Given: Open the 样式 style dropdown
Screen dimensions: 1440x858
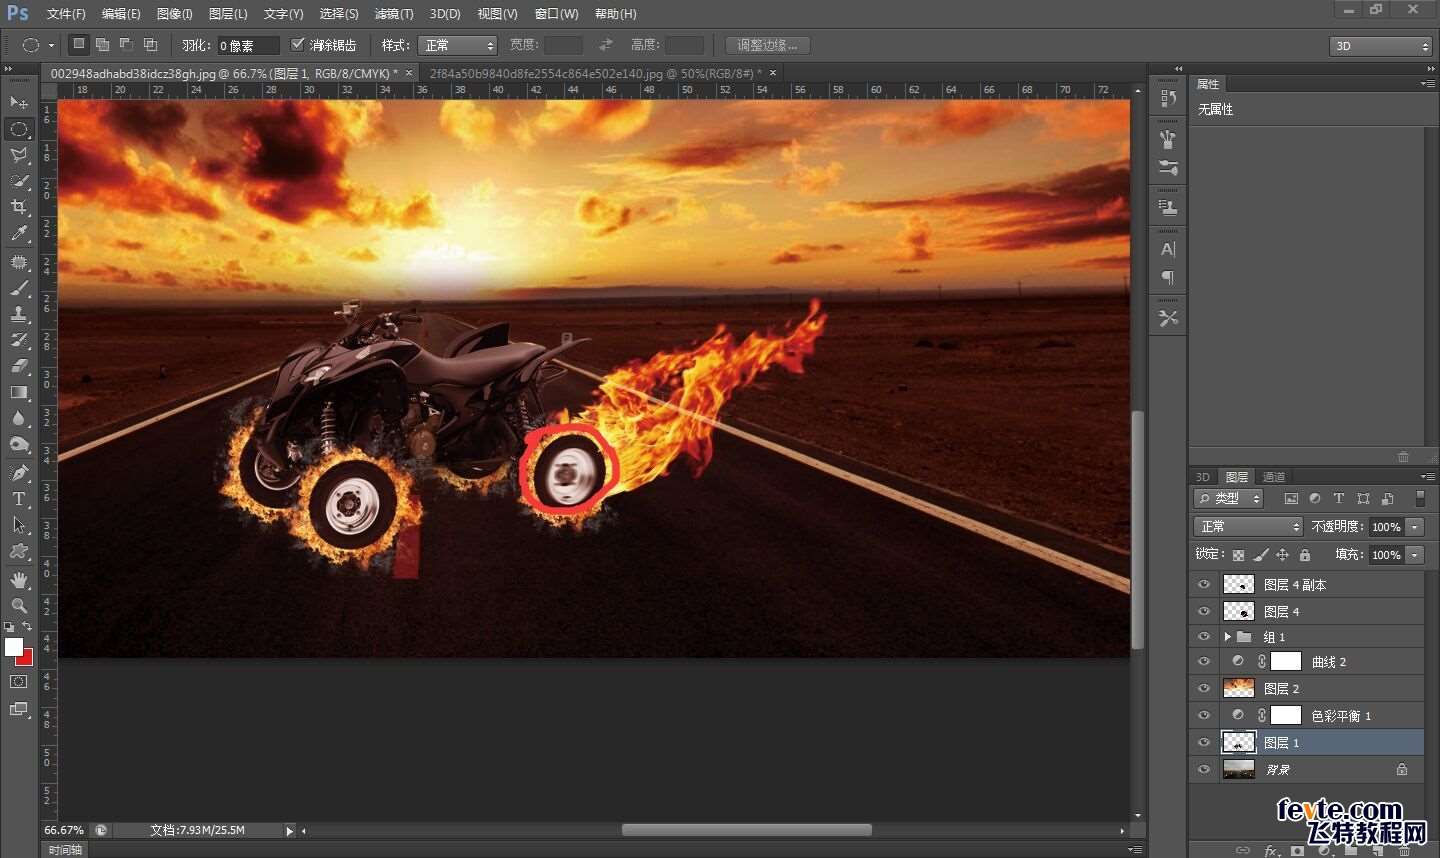Looking at the screenshot, I should coord(458,45).
